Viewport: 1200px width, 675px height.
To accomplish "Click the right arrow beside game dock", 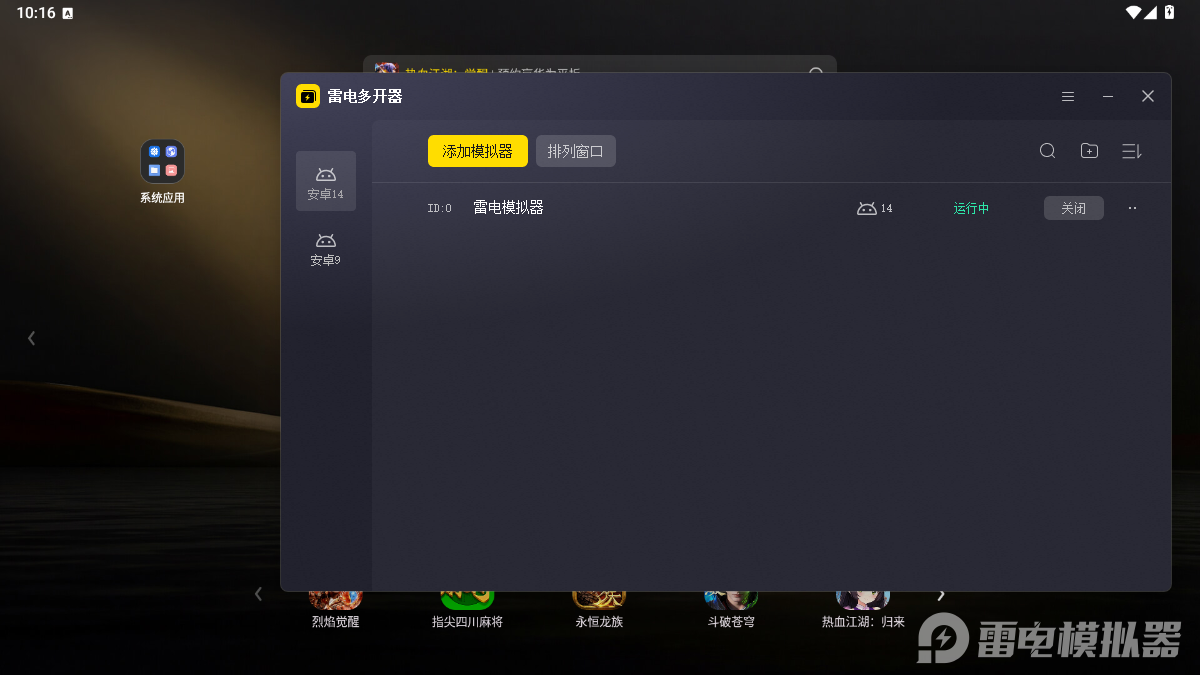I will [940, 595].
